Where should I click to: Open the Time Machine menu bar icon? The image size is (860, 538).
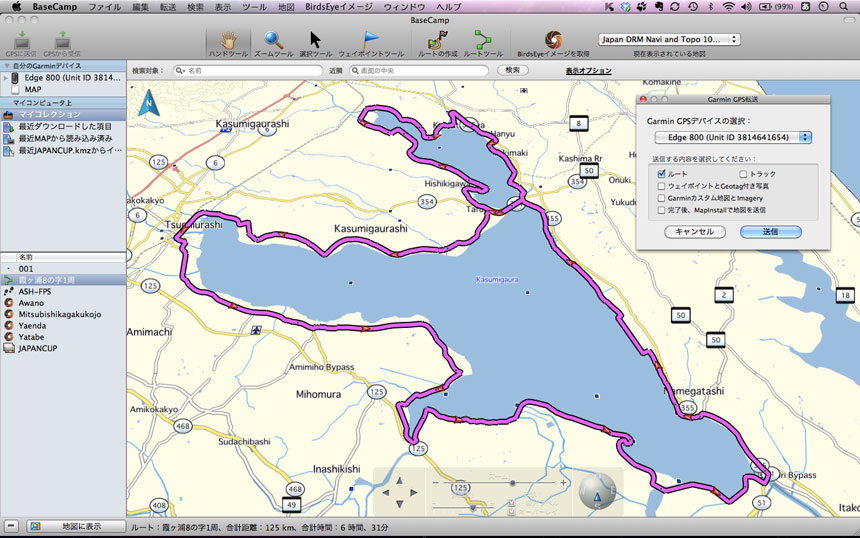point(693,7)
